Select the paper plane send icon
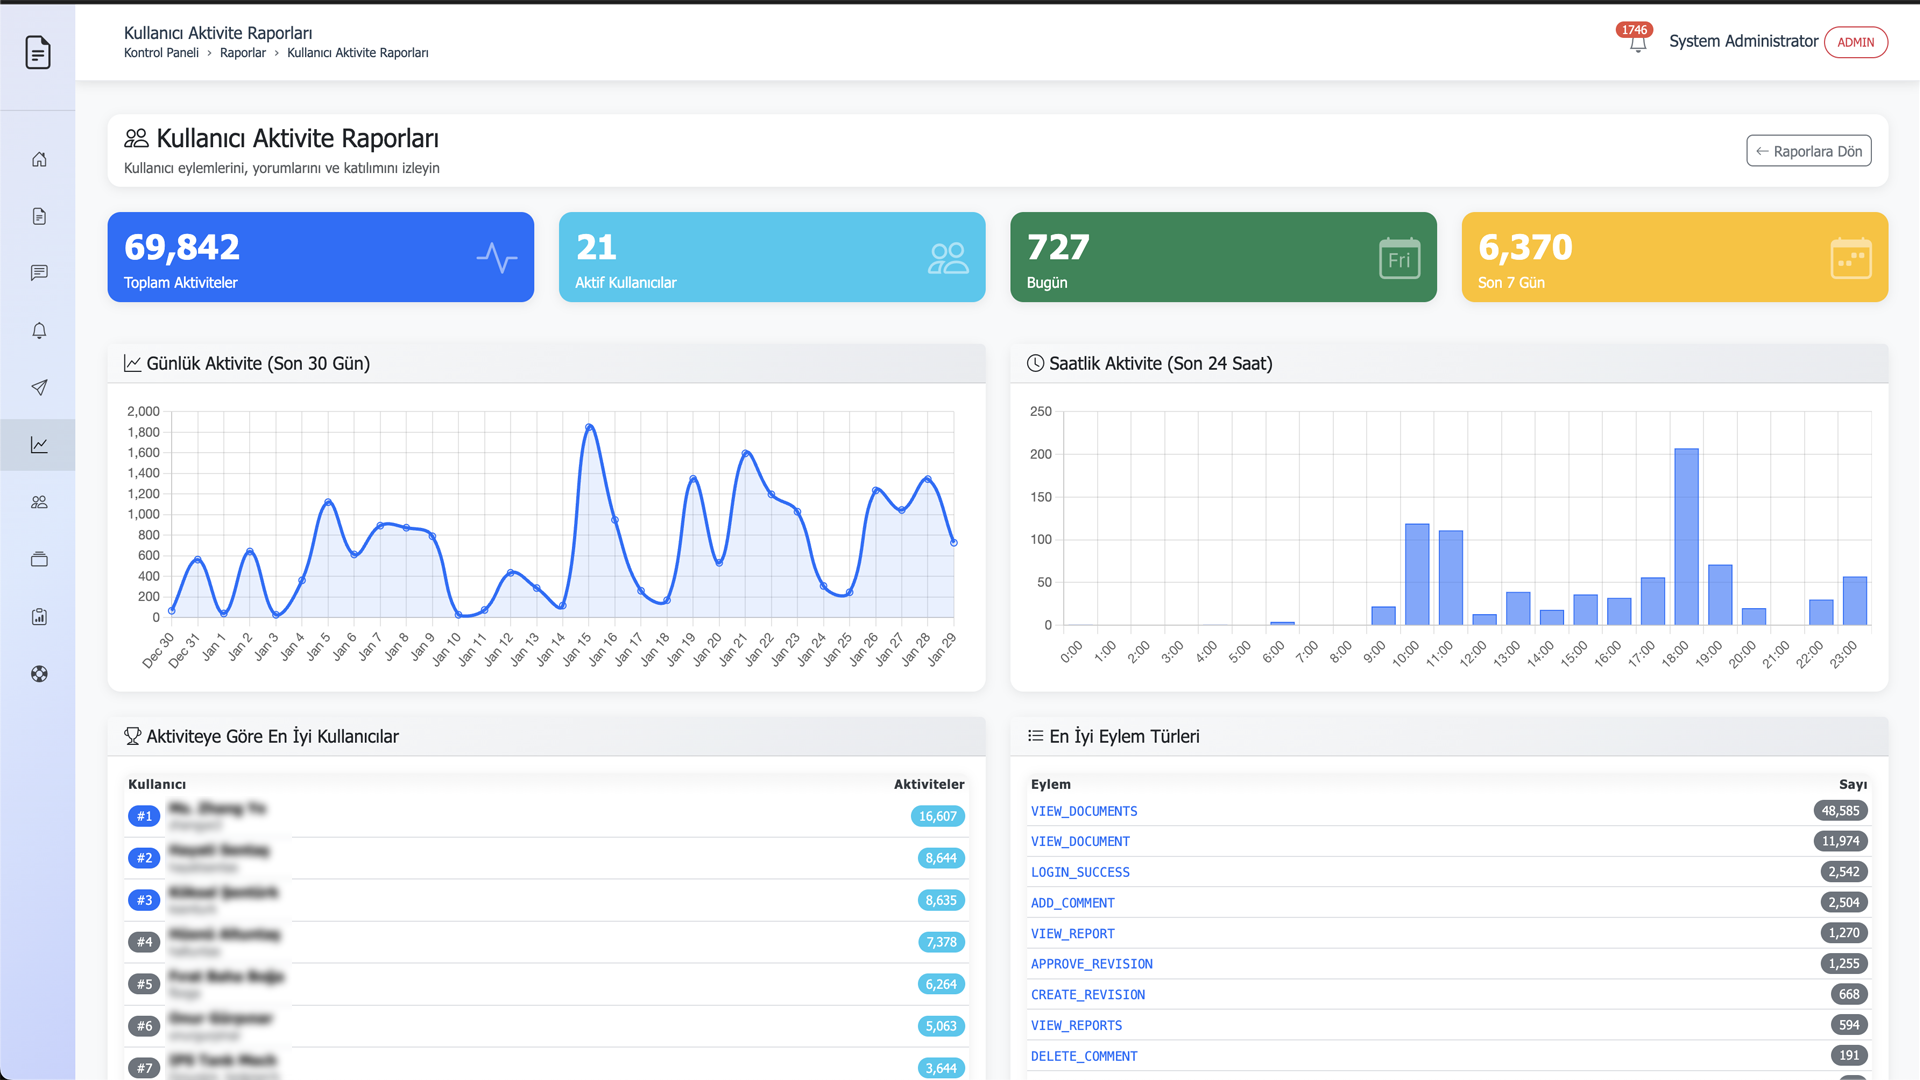Screen dimensions: 1920x1080 tap(39, 388)
